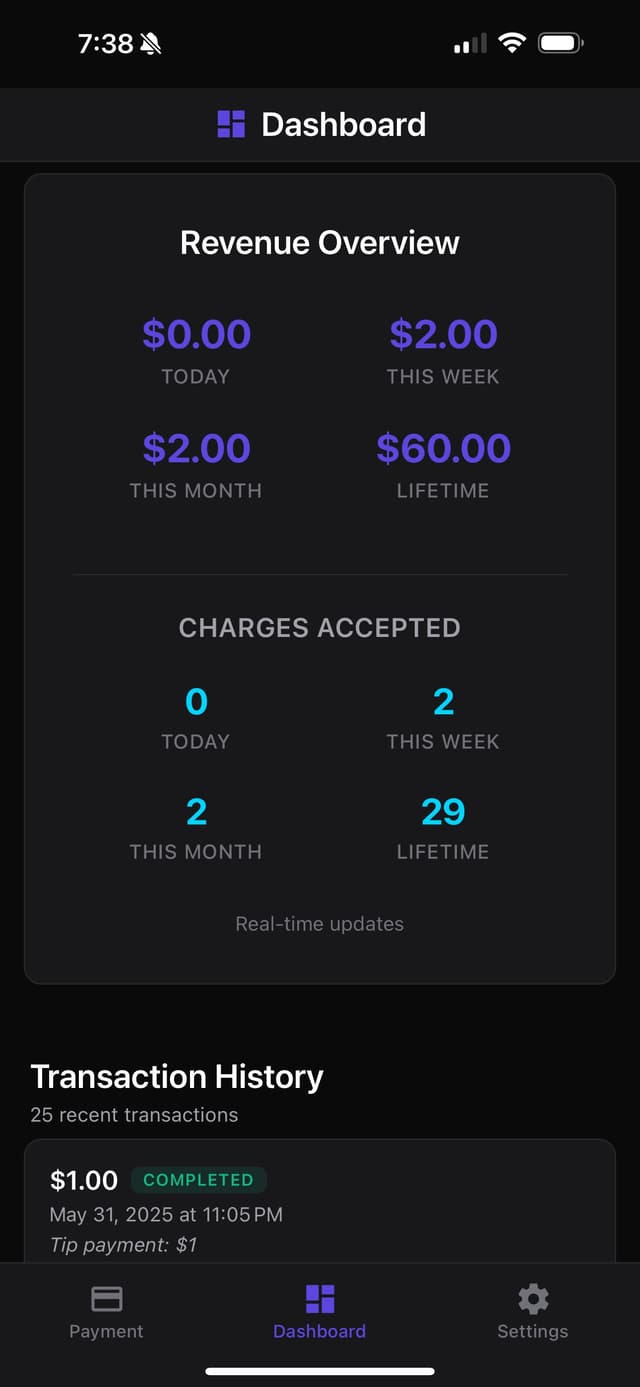Tap the LIFETIME revenue value of $60.00

pos(443,448)
